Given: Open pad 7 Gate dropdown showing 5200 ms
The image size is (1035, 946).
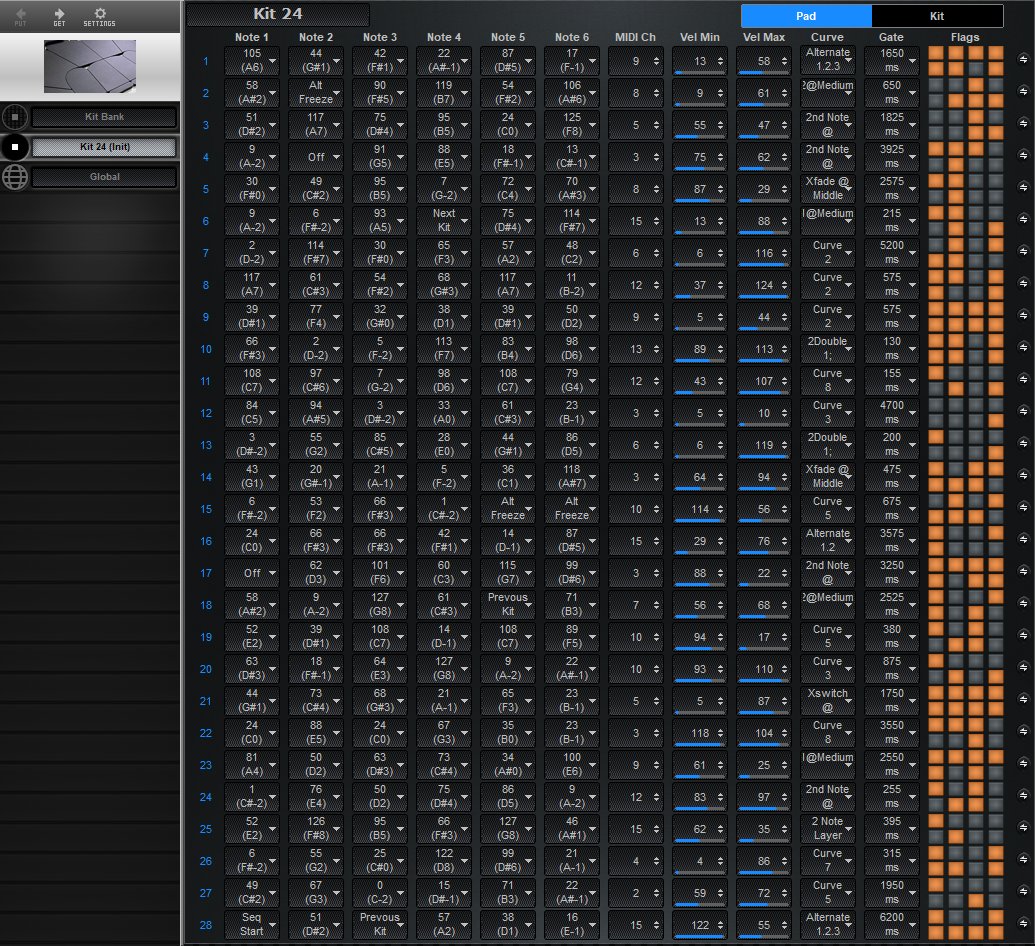Looking at the screenshot, I should point(892,252).
